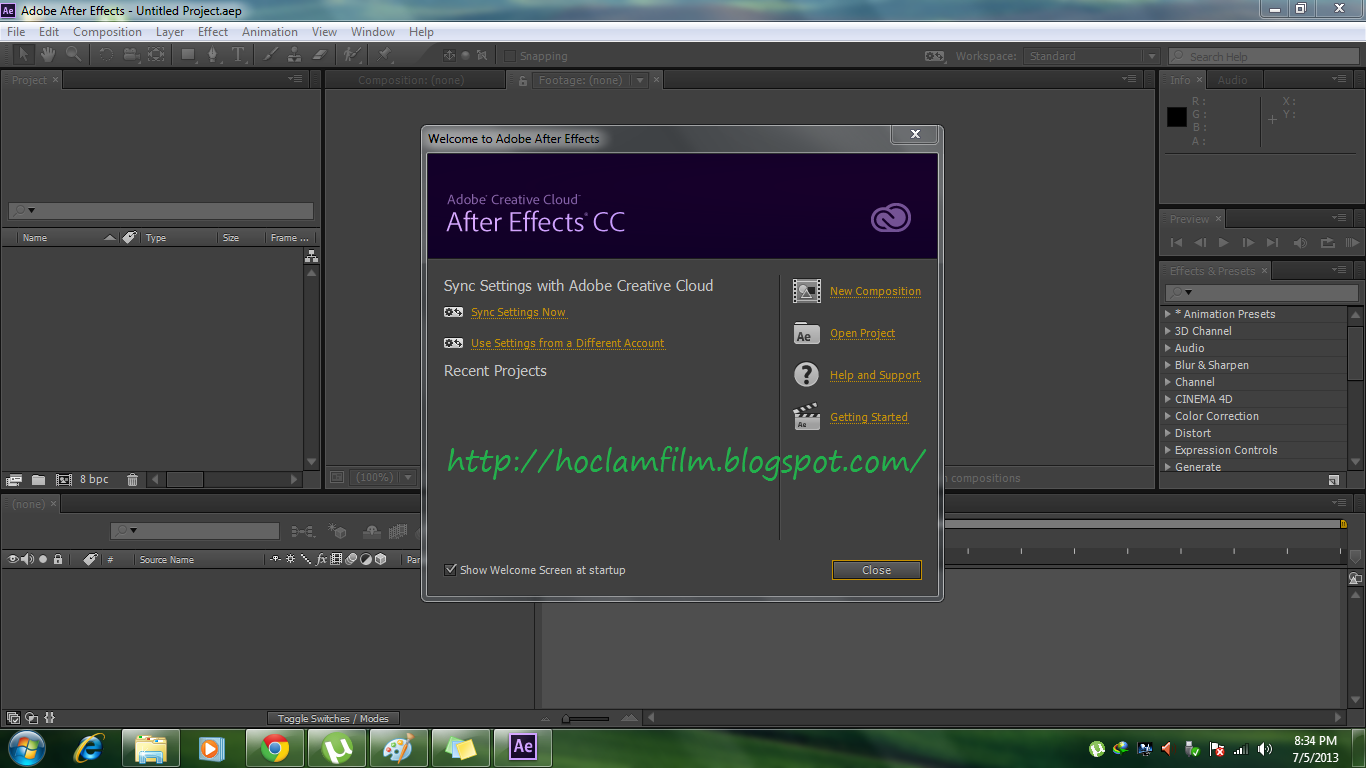Toggle audio speaker column in timeline

(x=27, y=560)
